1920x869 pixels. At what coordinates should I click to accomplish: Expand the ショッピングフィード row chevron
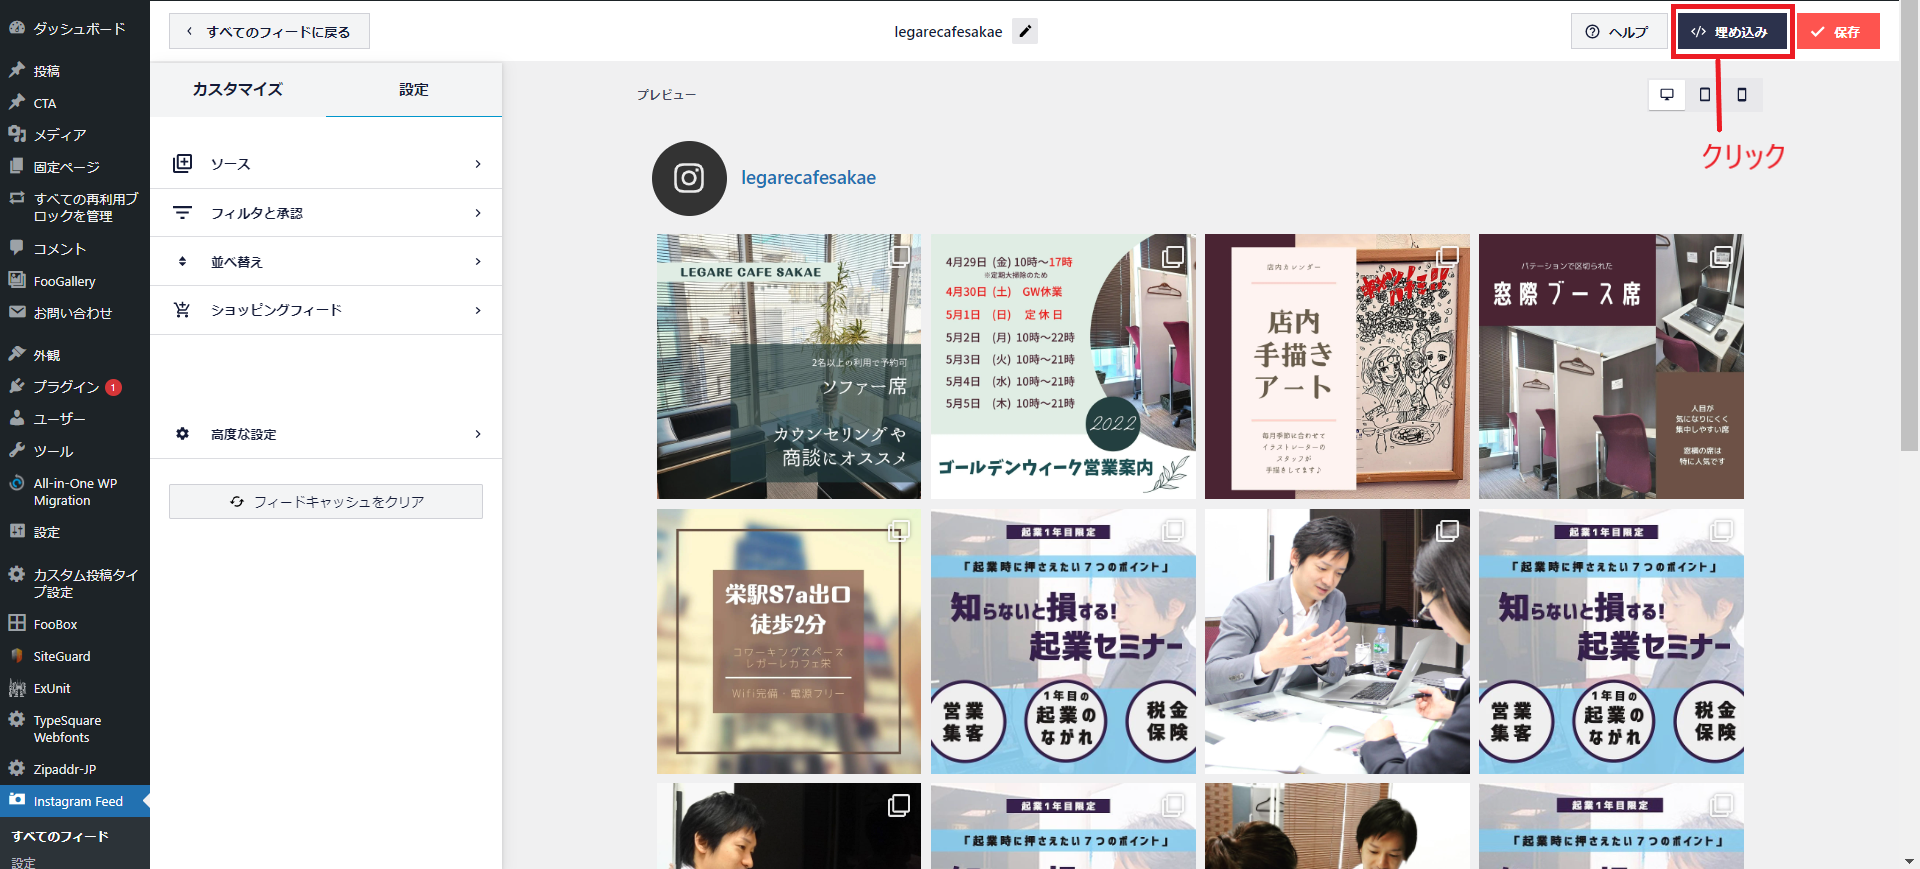click(x=478, y=310)
